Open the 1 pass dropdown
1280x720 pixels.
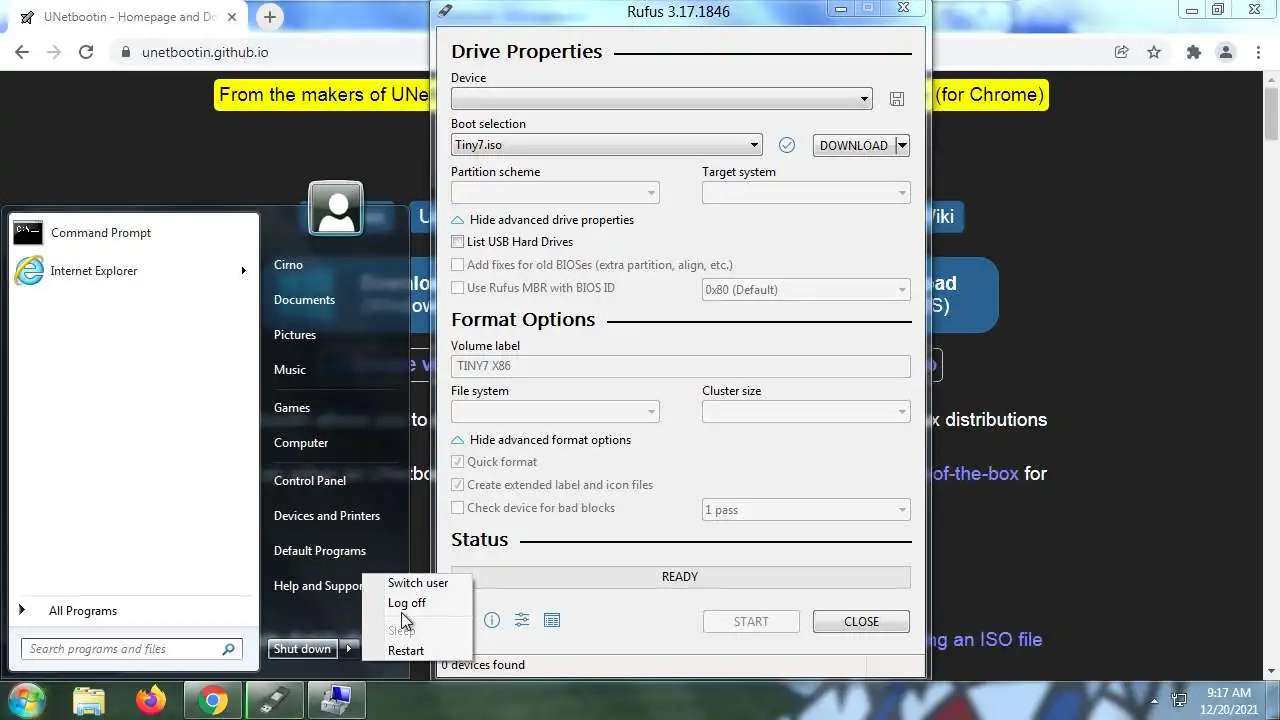coord(806,510)
